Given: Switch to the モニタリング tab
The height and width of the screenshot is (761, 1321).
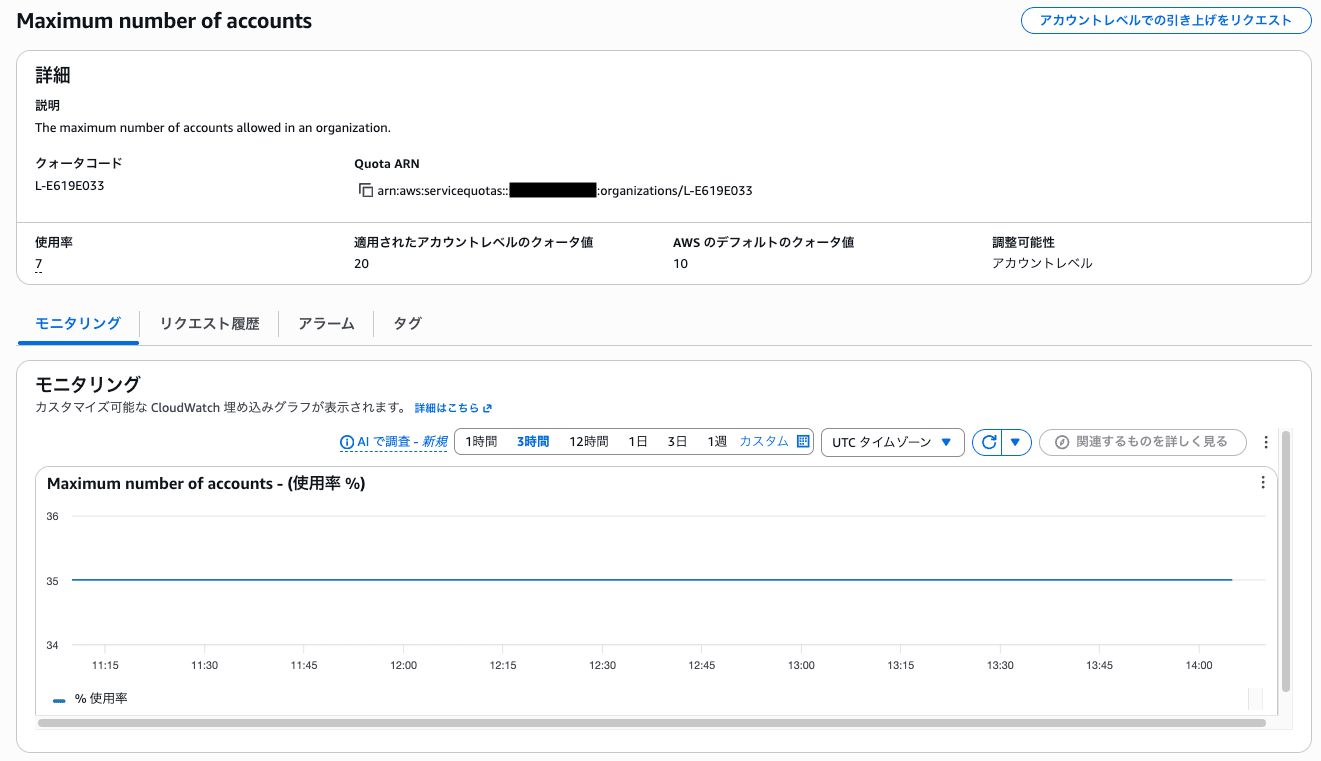Looking at the screenshot, I should [78, 323].
